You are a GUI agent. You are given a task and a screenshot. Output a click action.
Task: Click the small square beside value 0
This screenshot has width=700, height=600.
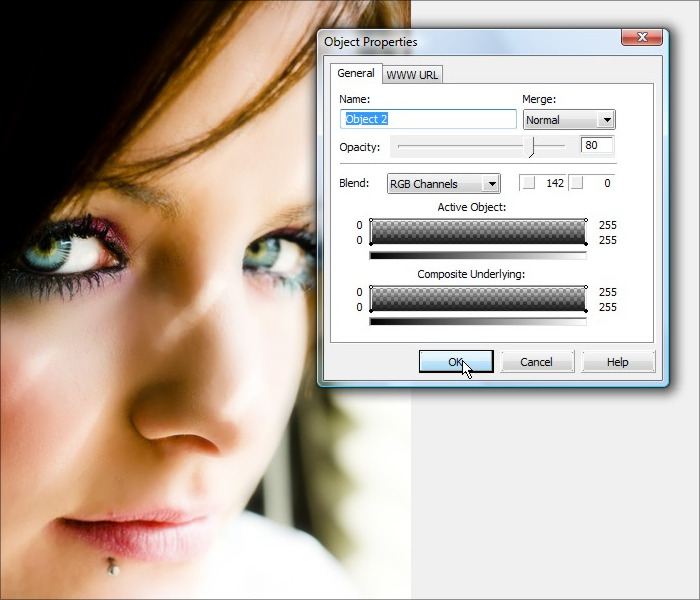[x=576, y=183]
